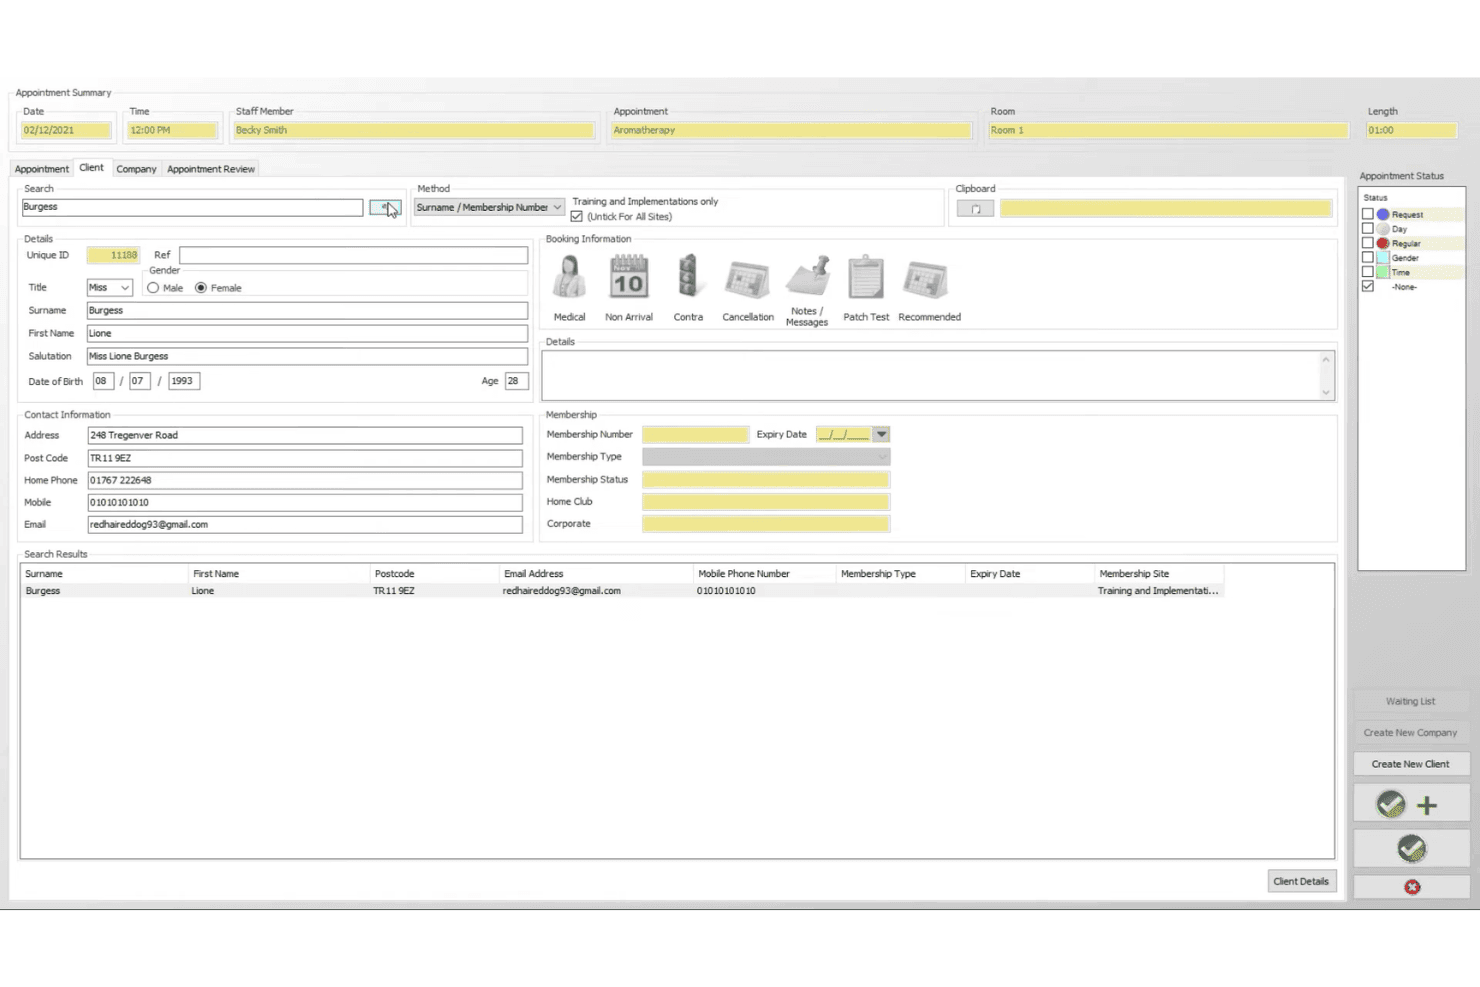The image size is (1480, 987).
Task: Click the Waiting List button
Action: point(1411,702)
